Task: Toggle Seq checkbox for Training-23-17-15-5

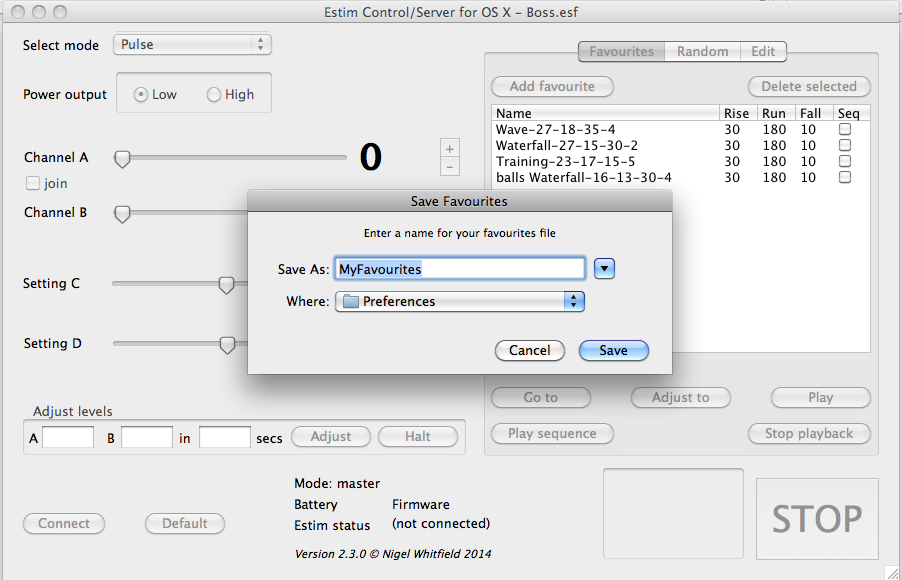Action: pyautogui.click(x=845, y=162)
